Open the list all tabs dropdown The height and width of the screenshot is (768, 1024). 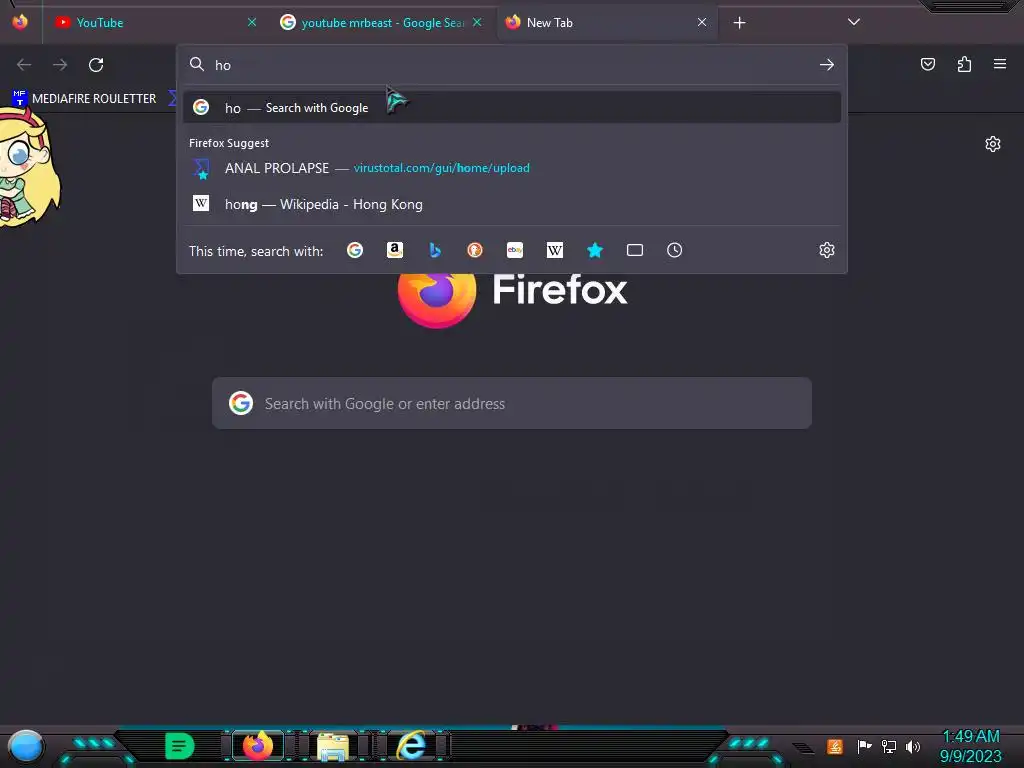854,22
